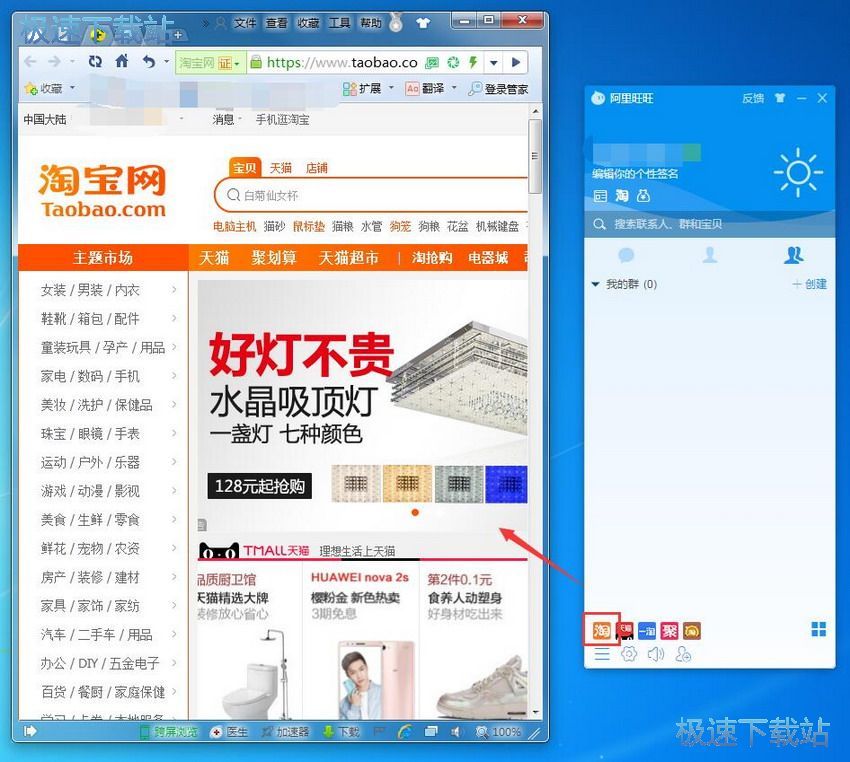Switch to the chat messages tab in AliWangwang
850x762 pixels.
tap(626, 255)
